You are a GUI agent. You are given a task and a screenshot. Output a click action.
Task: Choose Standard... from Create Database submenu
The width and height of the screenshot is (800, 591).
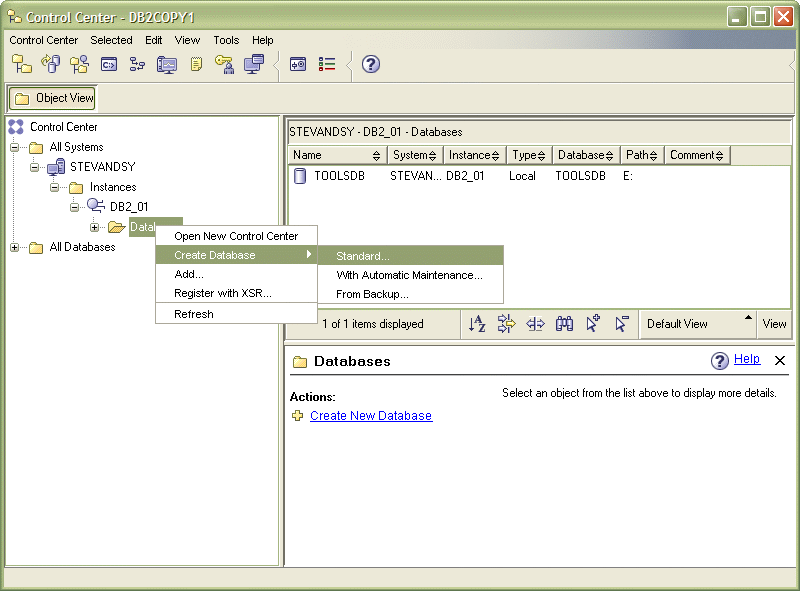[411, 256]
